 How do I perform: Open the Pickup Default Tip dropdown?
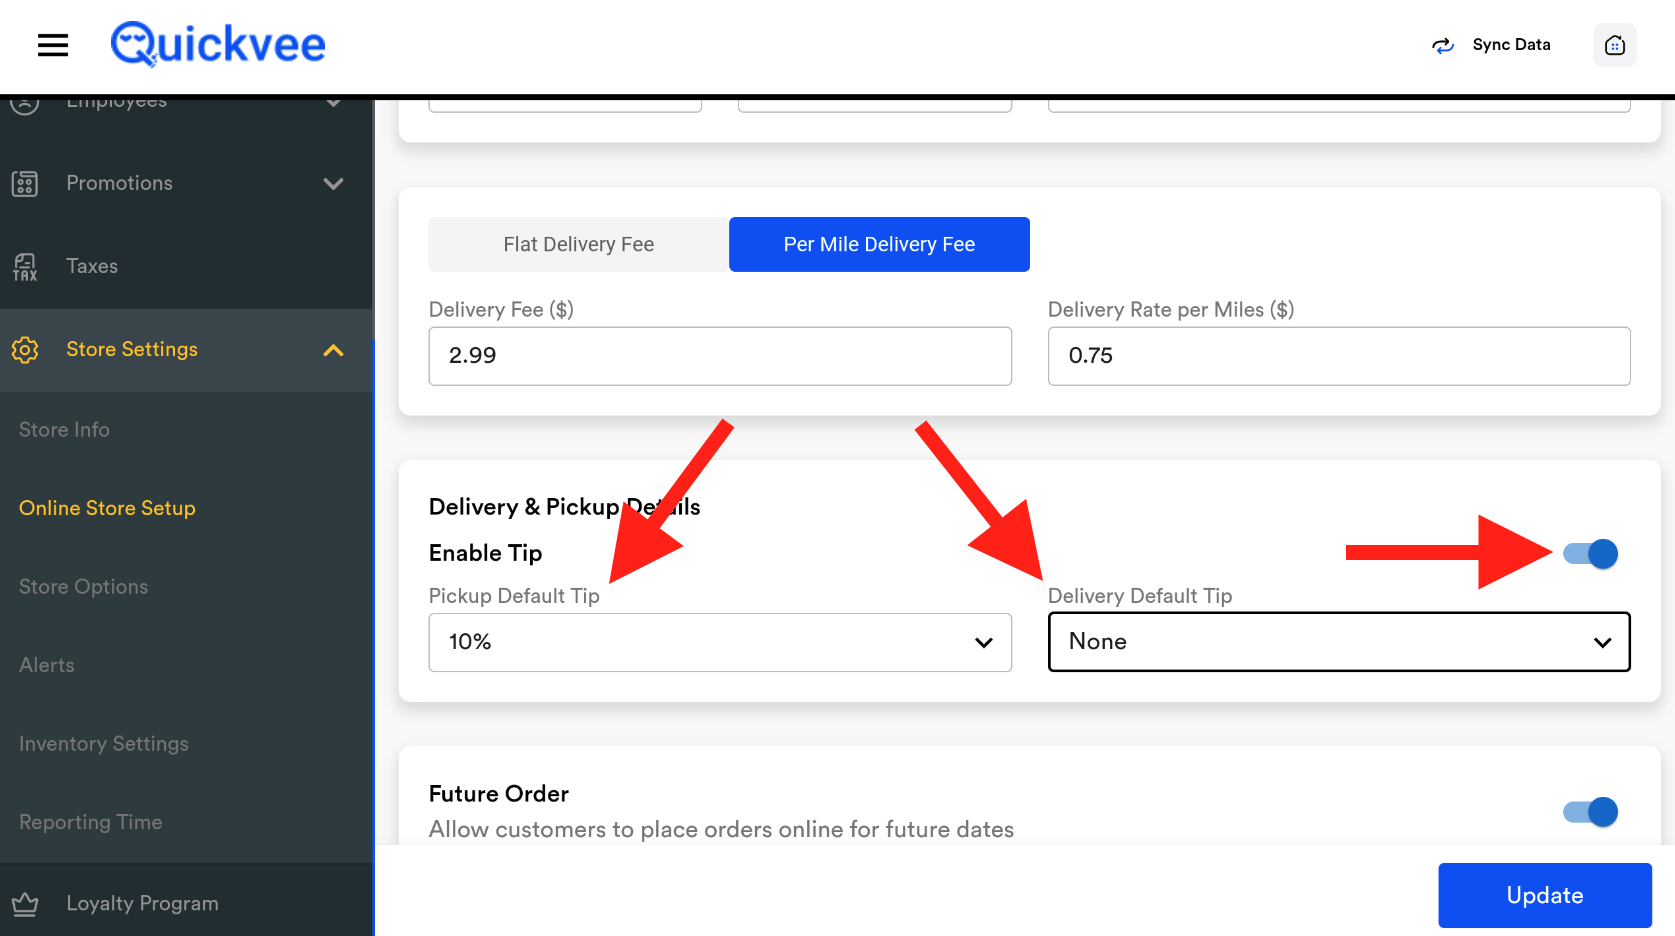719,642
